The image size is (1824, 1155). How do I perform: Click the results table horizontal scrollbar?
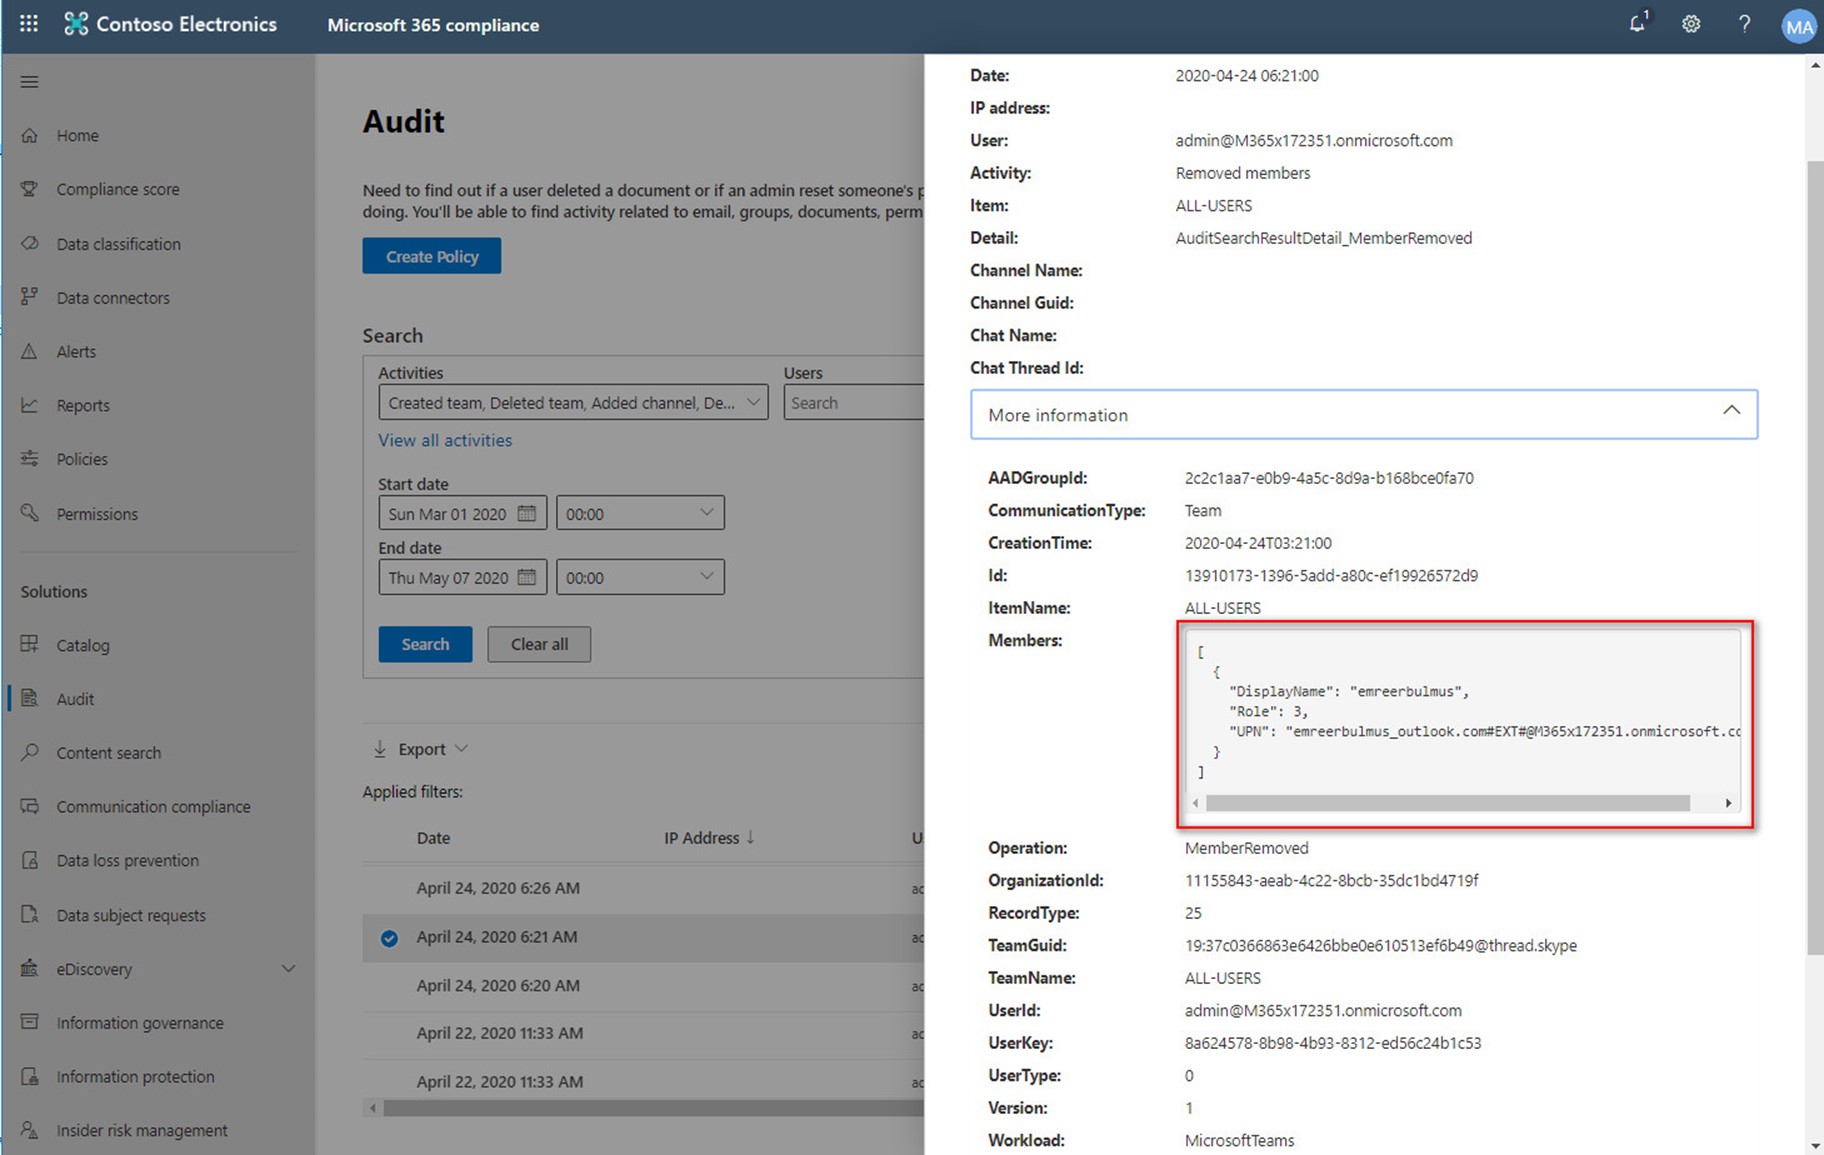tap(653, 1108)
